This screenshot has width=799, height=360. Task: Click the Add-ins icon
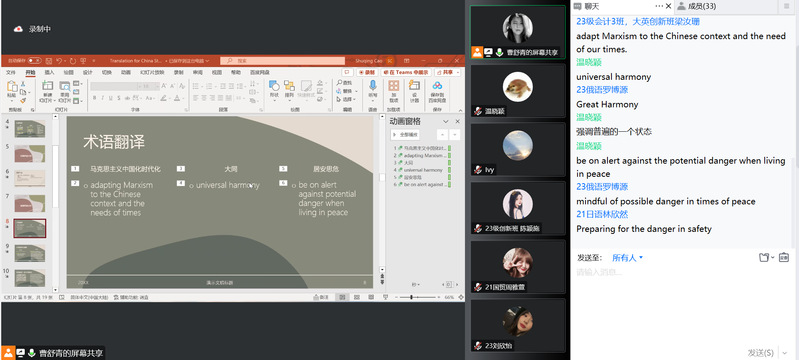tap(393, 86)
